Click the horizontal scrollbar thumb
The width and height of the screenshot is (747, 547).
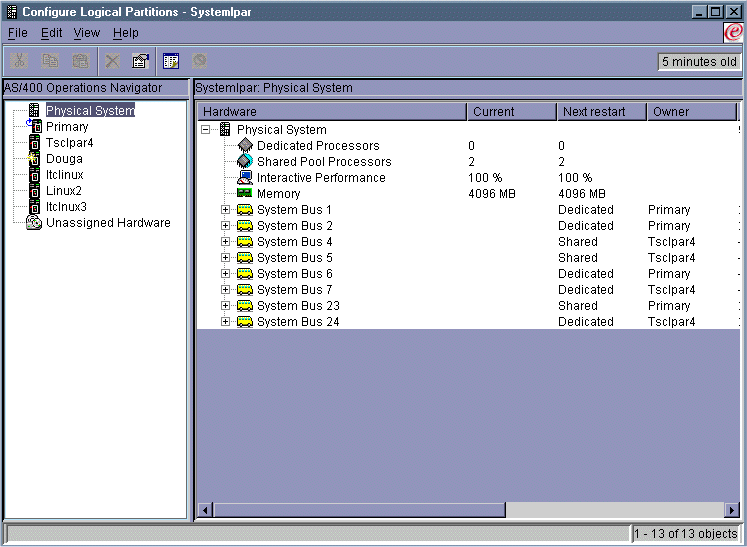[x=359, y=510]
